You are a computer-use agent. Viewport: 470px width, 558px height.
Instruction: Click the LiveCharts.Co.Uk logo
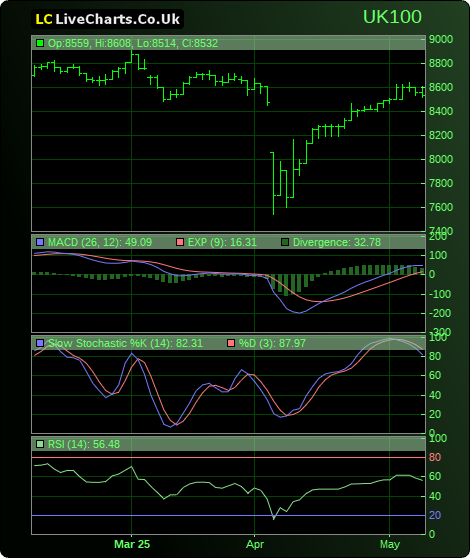[x=107, y=19]
